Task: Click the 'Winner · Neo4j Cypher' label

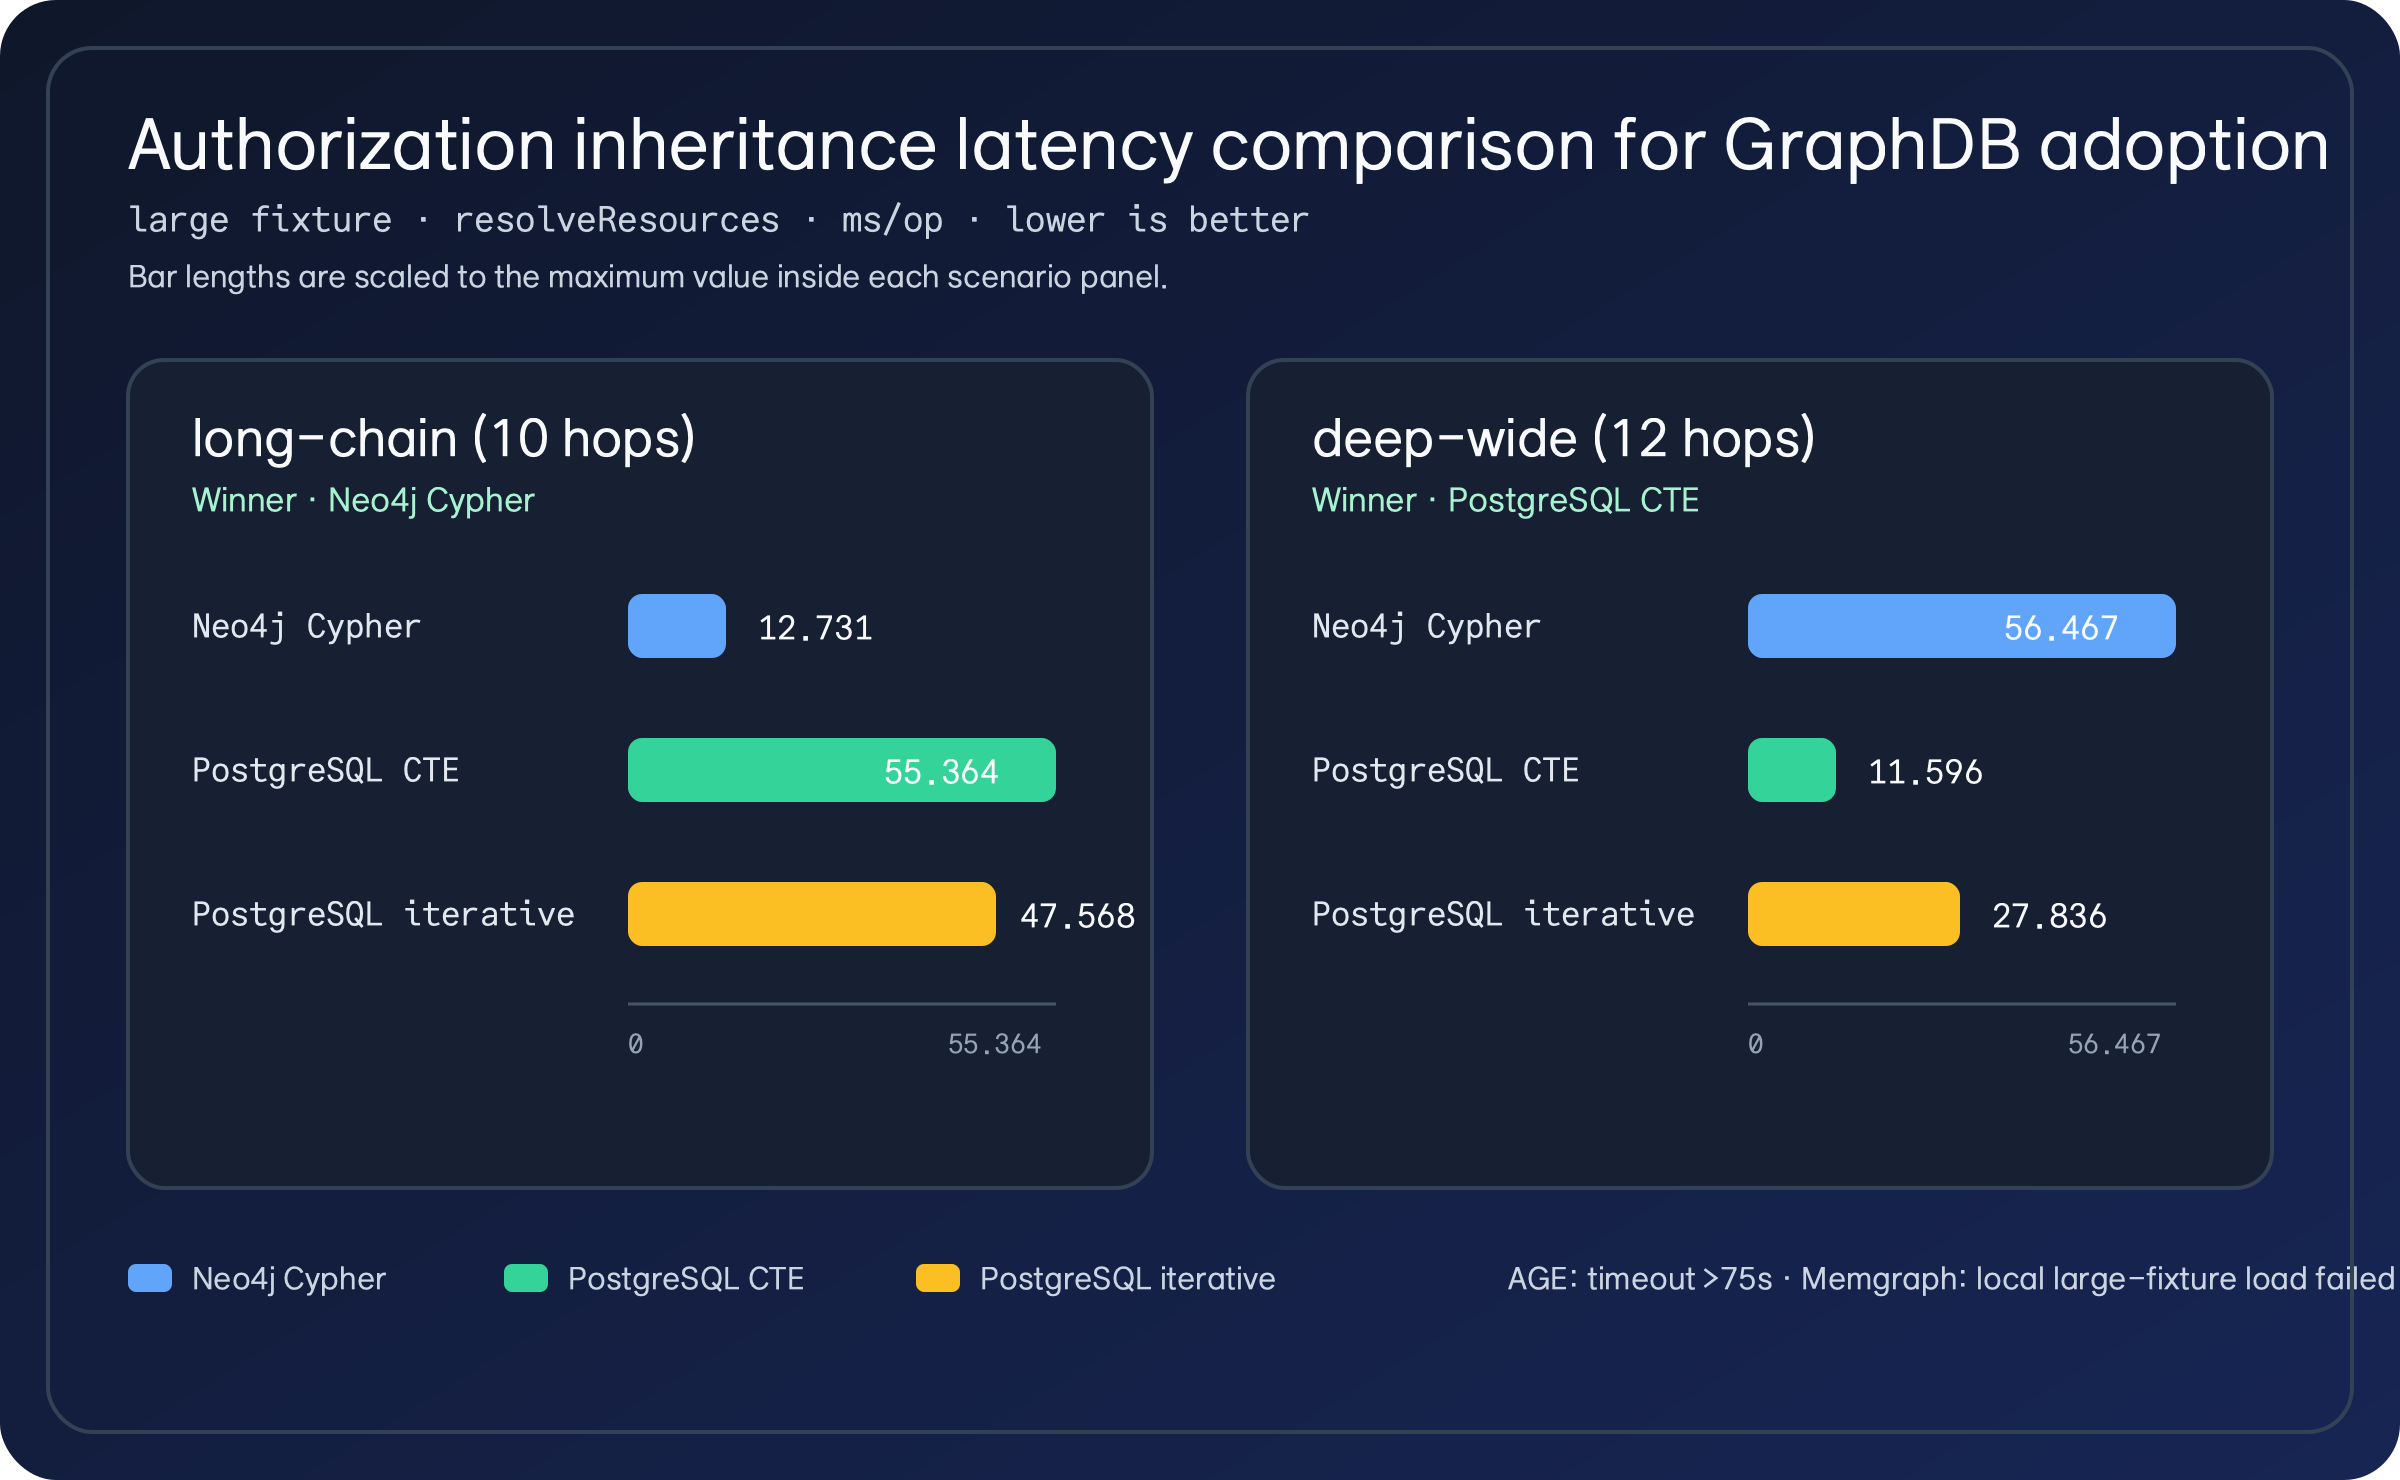Action: (x=363, y=500)
